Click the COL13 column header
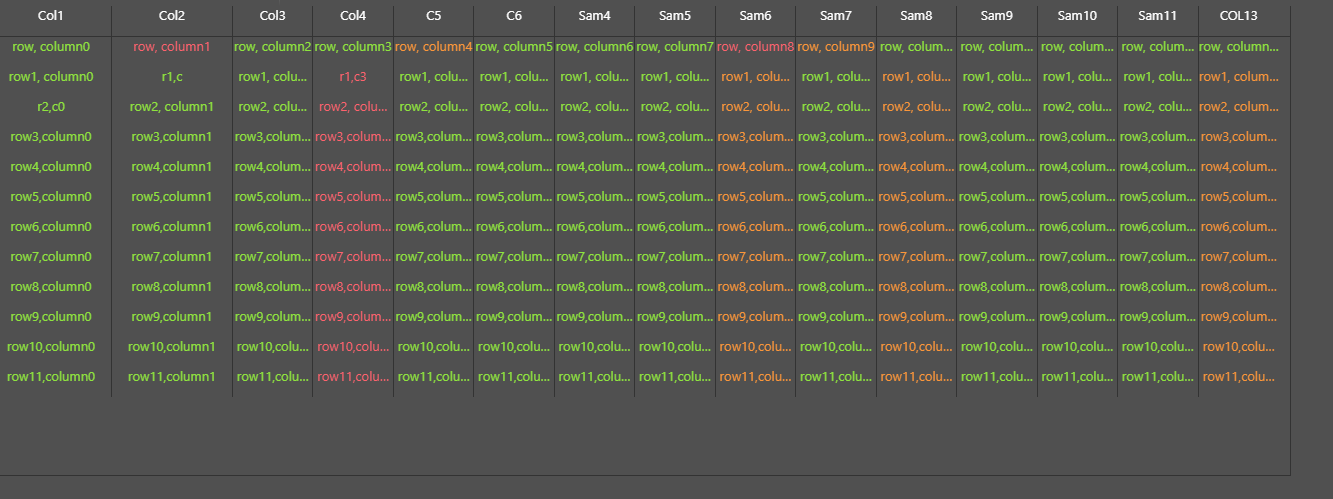 1239,16
